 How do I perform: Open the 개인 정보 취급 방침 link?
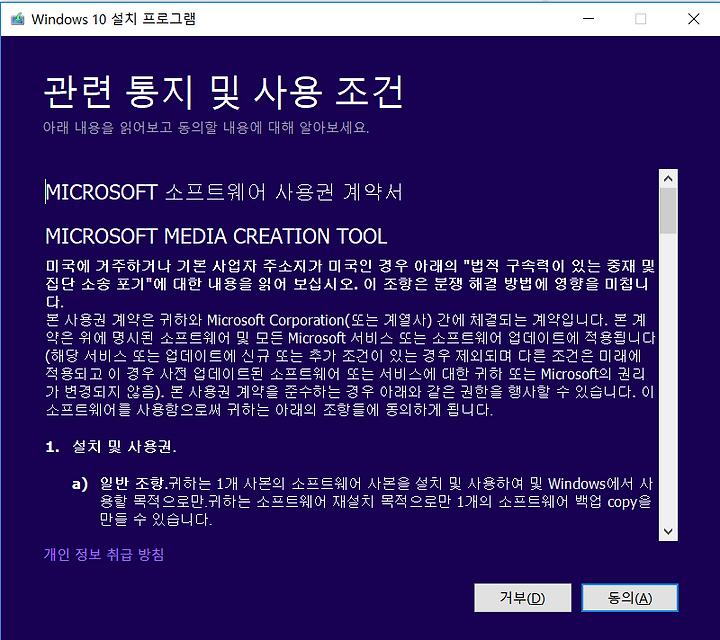104,554
